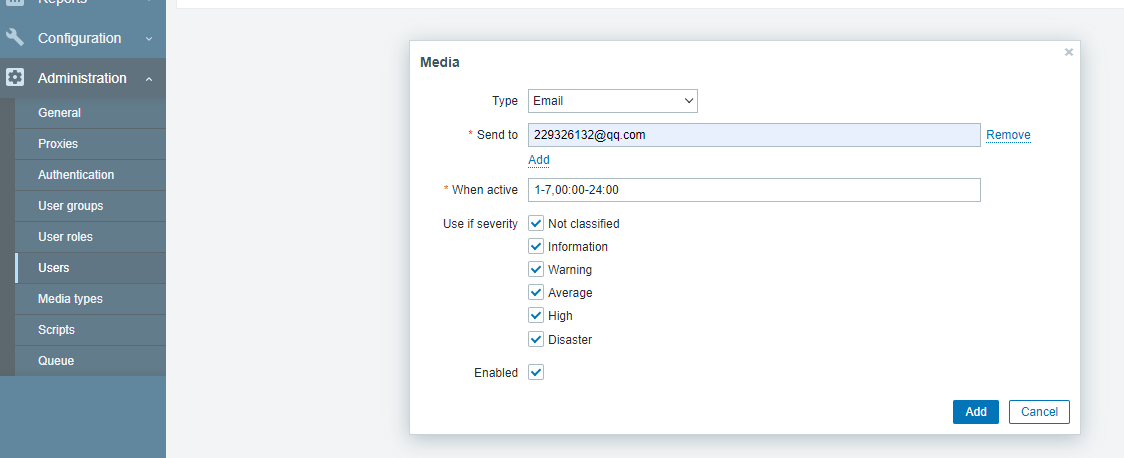Screen dimensions: 1124x458
Task: Close the Media dialog with X
Action: [1069, 52]
